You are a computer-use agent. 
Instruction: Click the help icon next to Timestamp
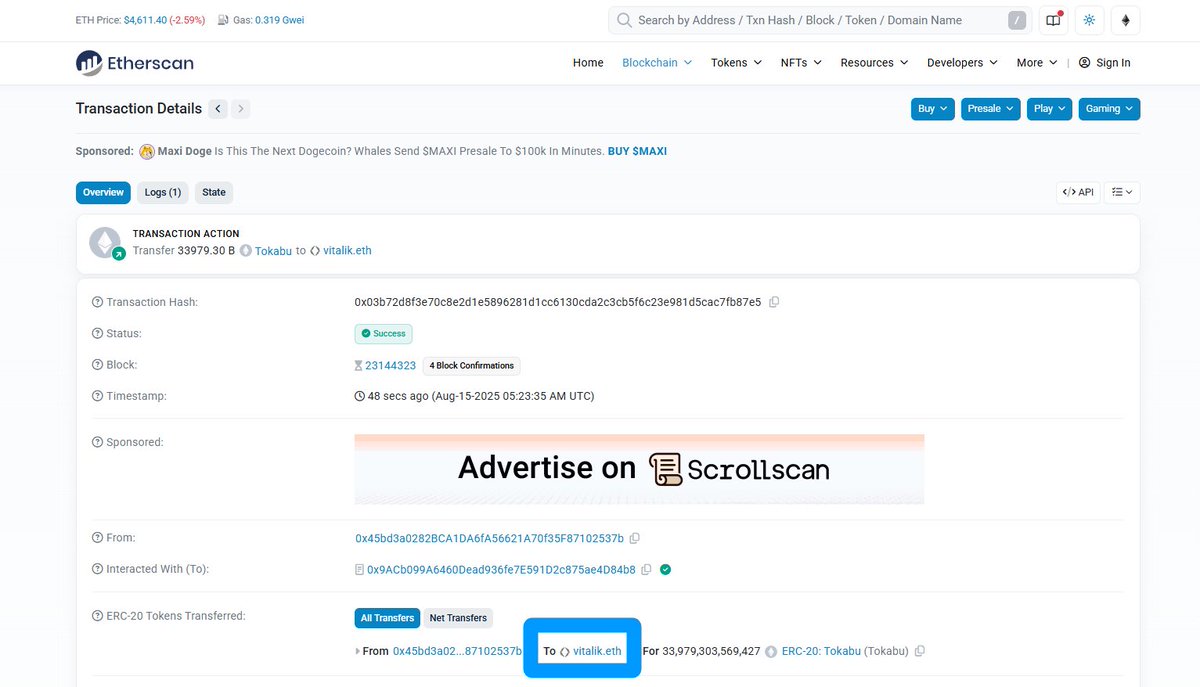pyautogui.click(x=97, y=396)
